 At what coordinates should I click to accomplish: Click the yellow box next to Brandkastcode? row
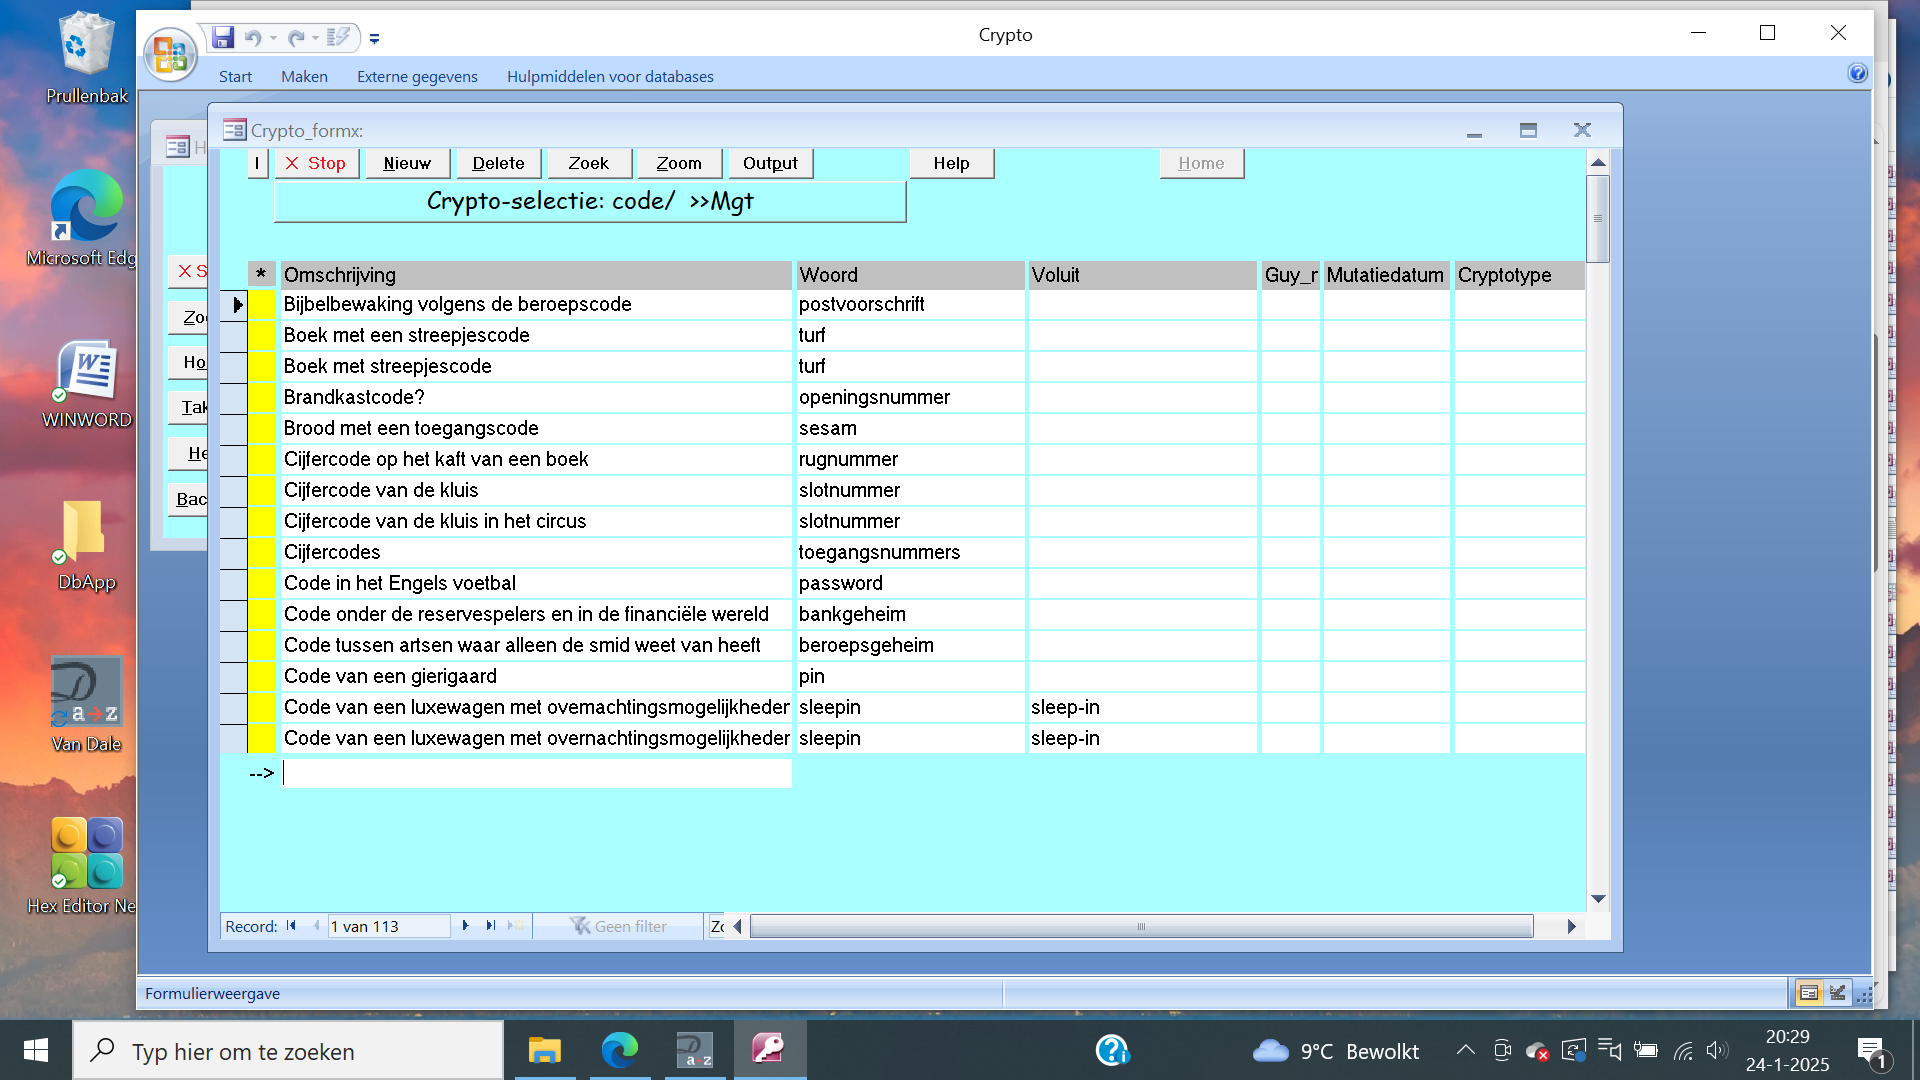[262, 397]
